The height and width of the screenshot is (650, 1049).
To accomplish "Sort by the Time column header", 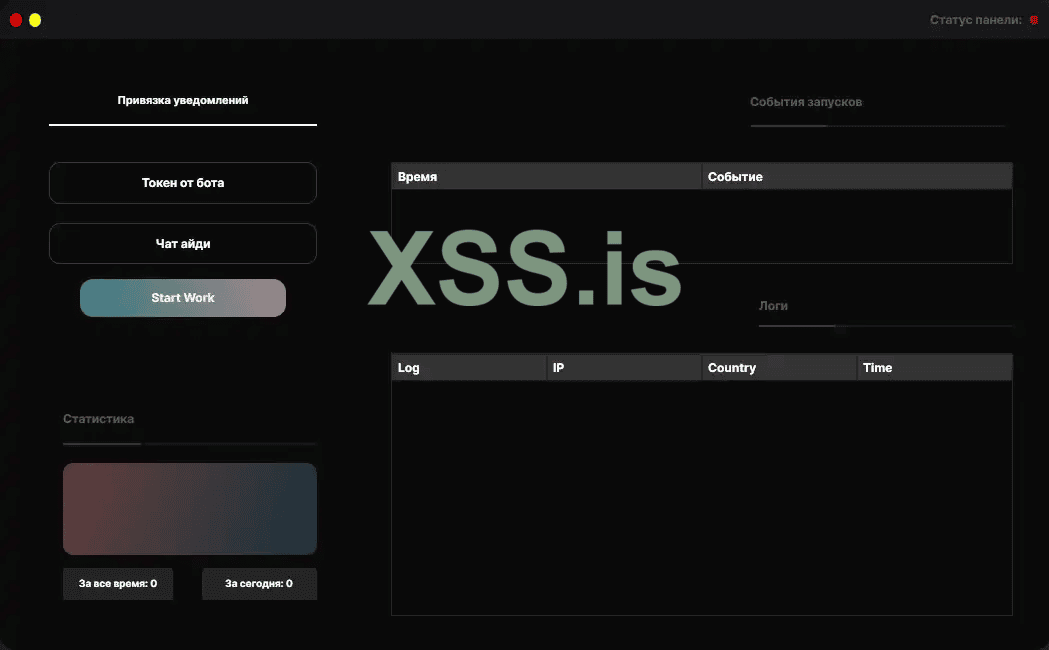I will click(x=935, y=368).
